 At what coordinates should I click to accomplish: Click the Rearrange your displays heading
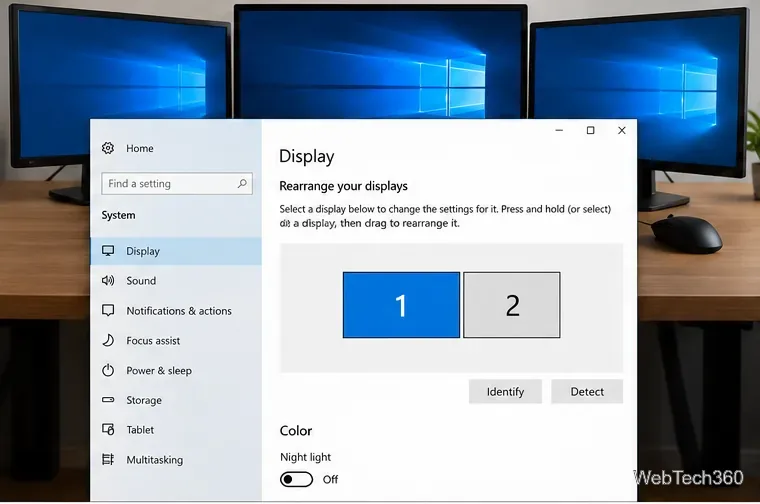tap(343, 186)
